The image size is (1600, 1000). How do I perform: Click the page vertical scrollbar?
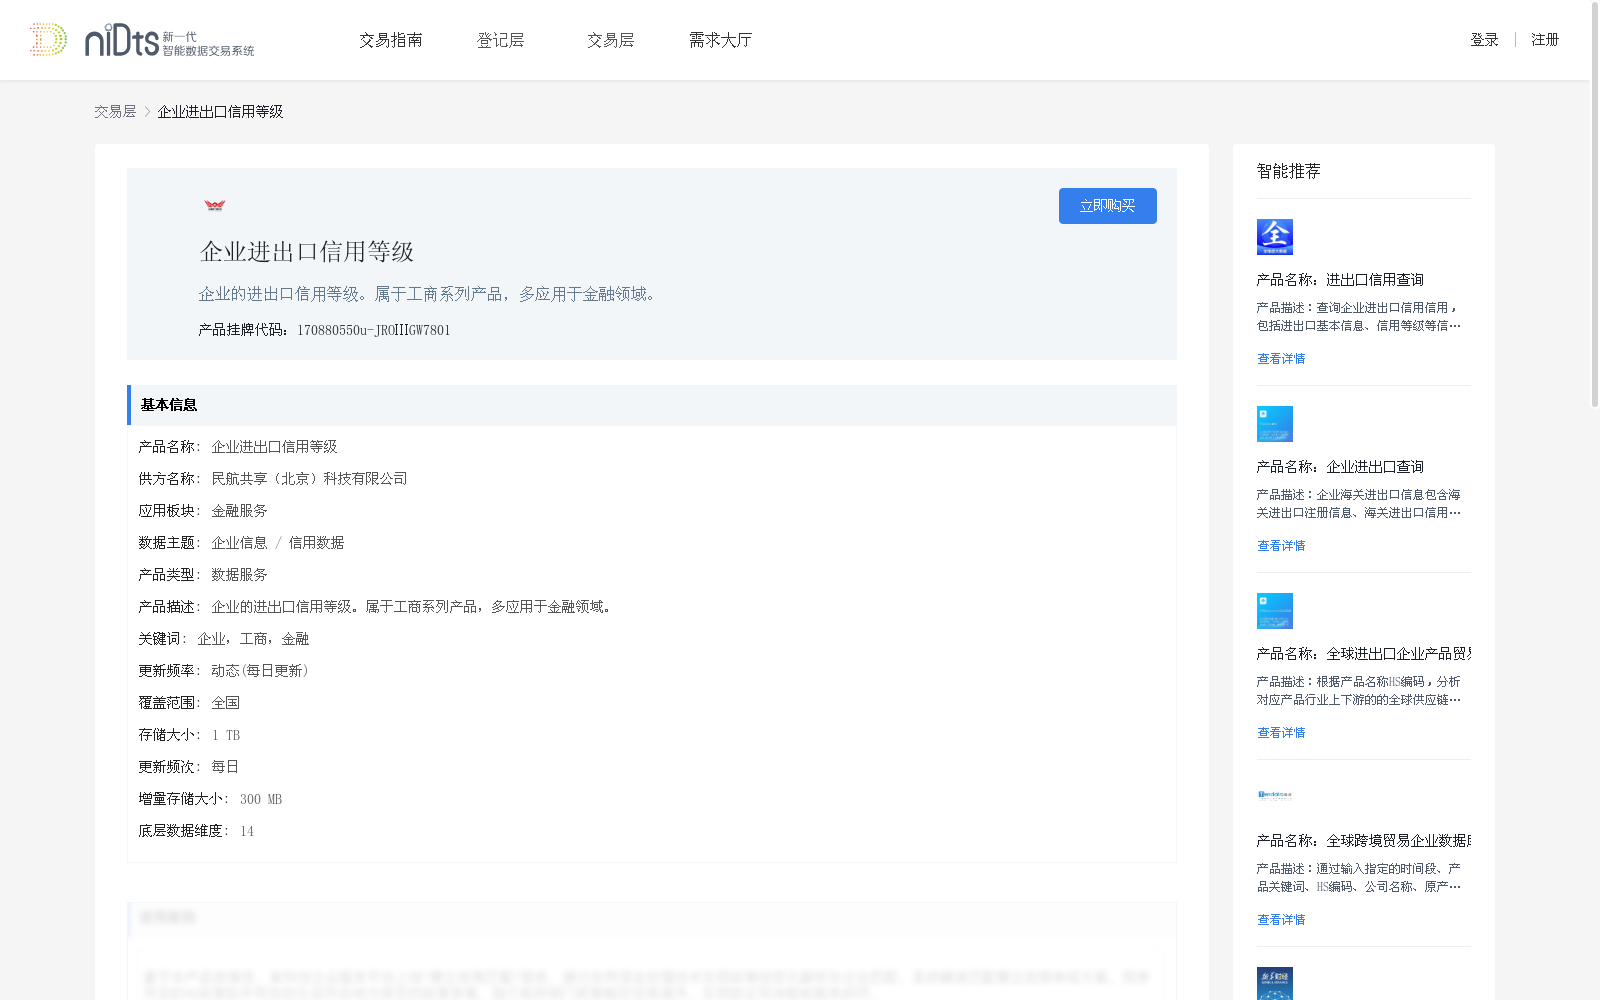click(1594, 205)
